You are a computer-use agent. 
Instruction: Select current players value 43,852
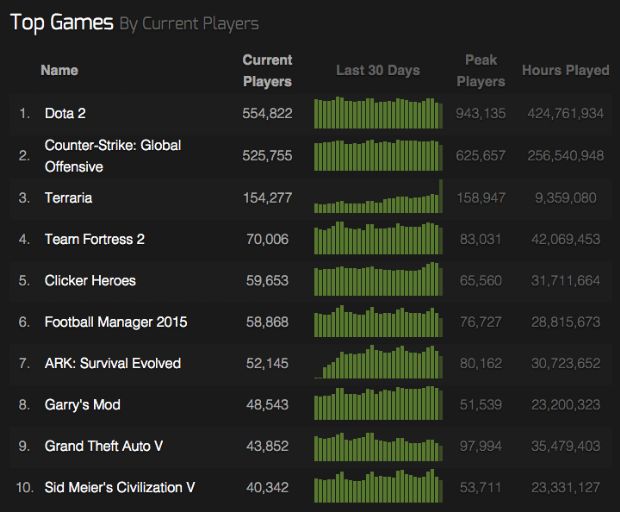[267, 446]
